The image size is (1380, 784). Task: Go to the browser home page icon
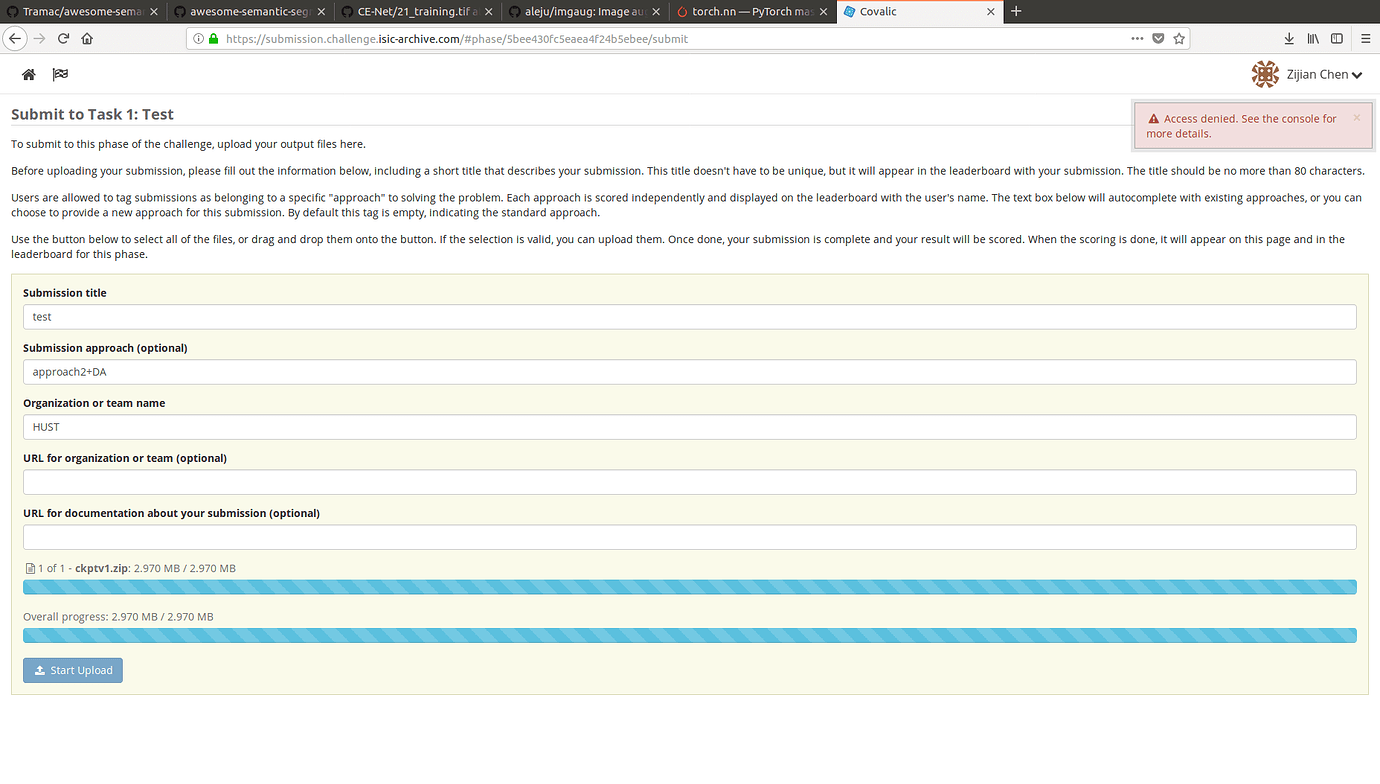coord(87,39)
